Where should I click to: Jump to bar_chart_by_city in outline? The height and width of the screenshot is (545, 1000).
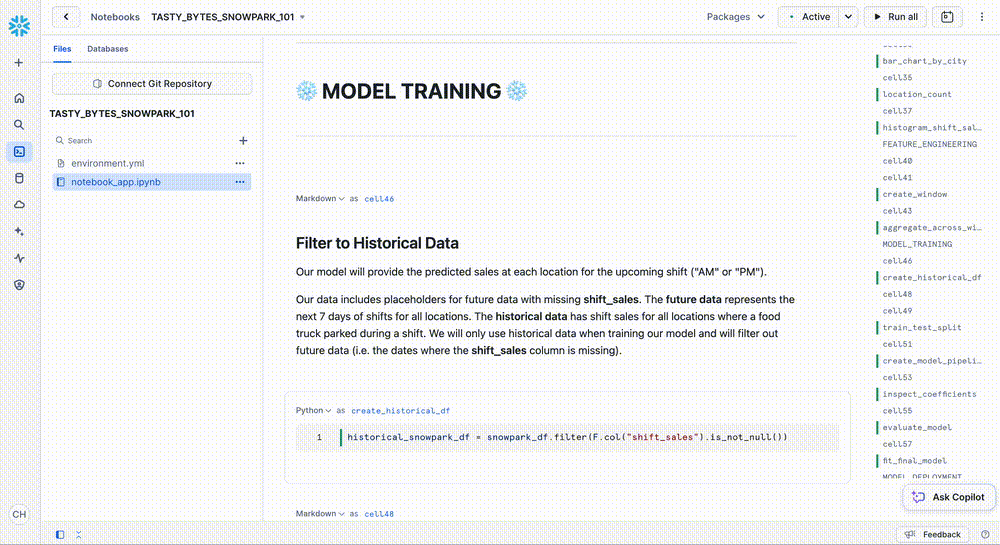coord(924,61)
